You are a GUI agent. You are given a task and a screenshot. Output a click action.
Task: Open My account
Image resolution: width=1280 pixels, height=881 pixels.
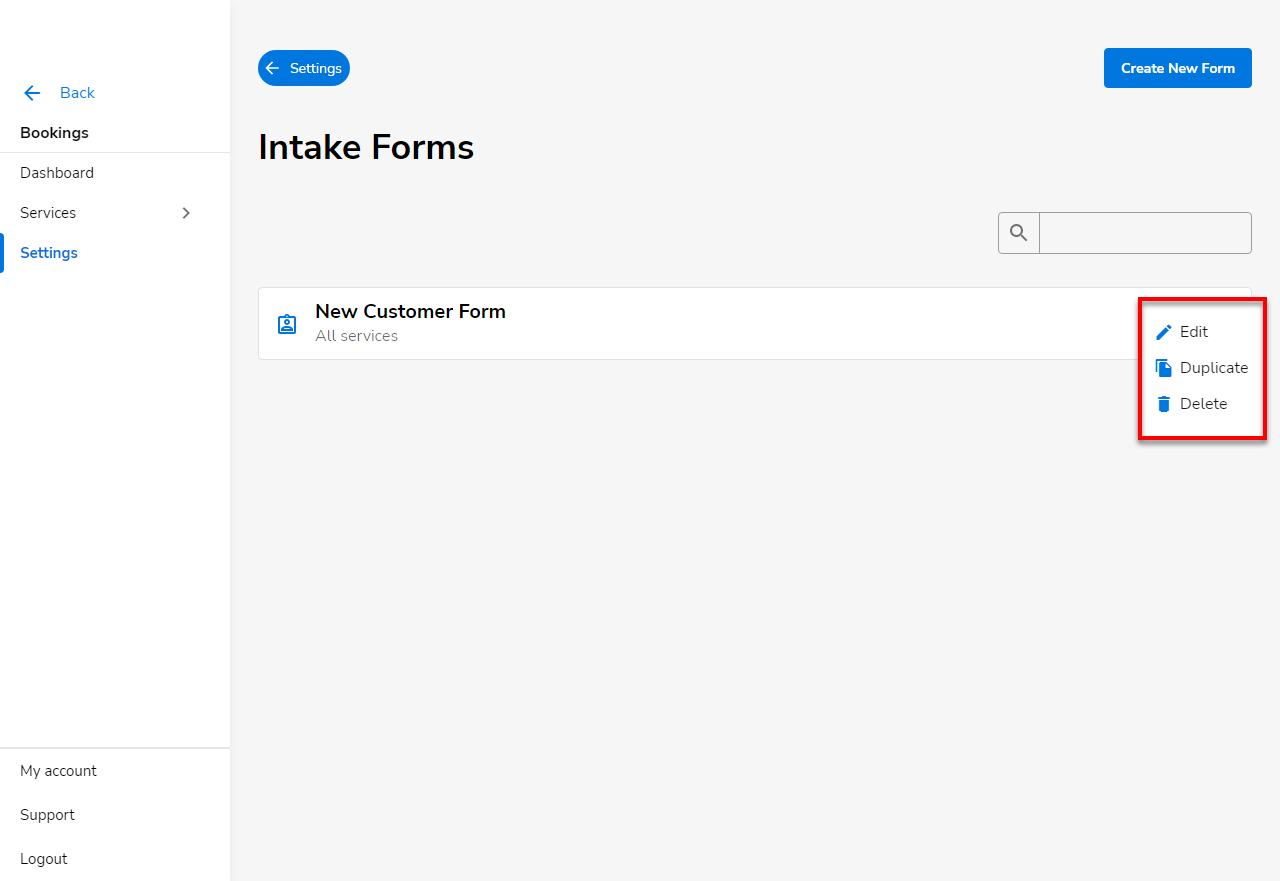[x=58, y=771]
